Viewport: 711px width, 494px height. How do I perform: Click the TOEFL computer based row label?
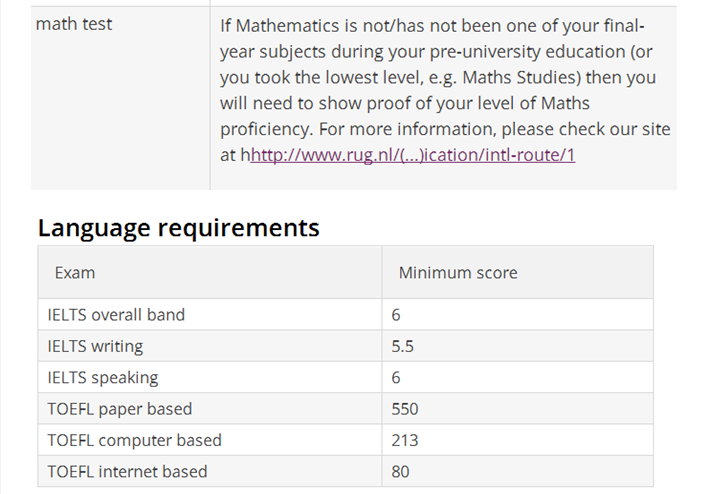[135, 440]
